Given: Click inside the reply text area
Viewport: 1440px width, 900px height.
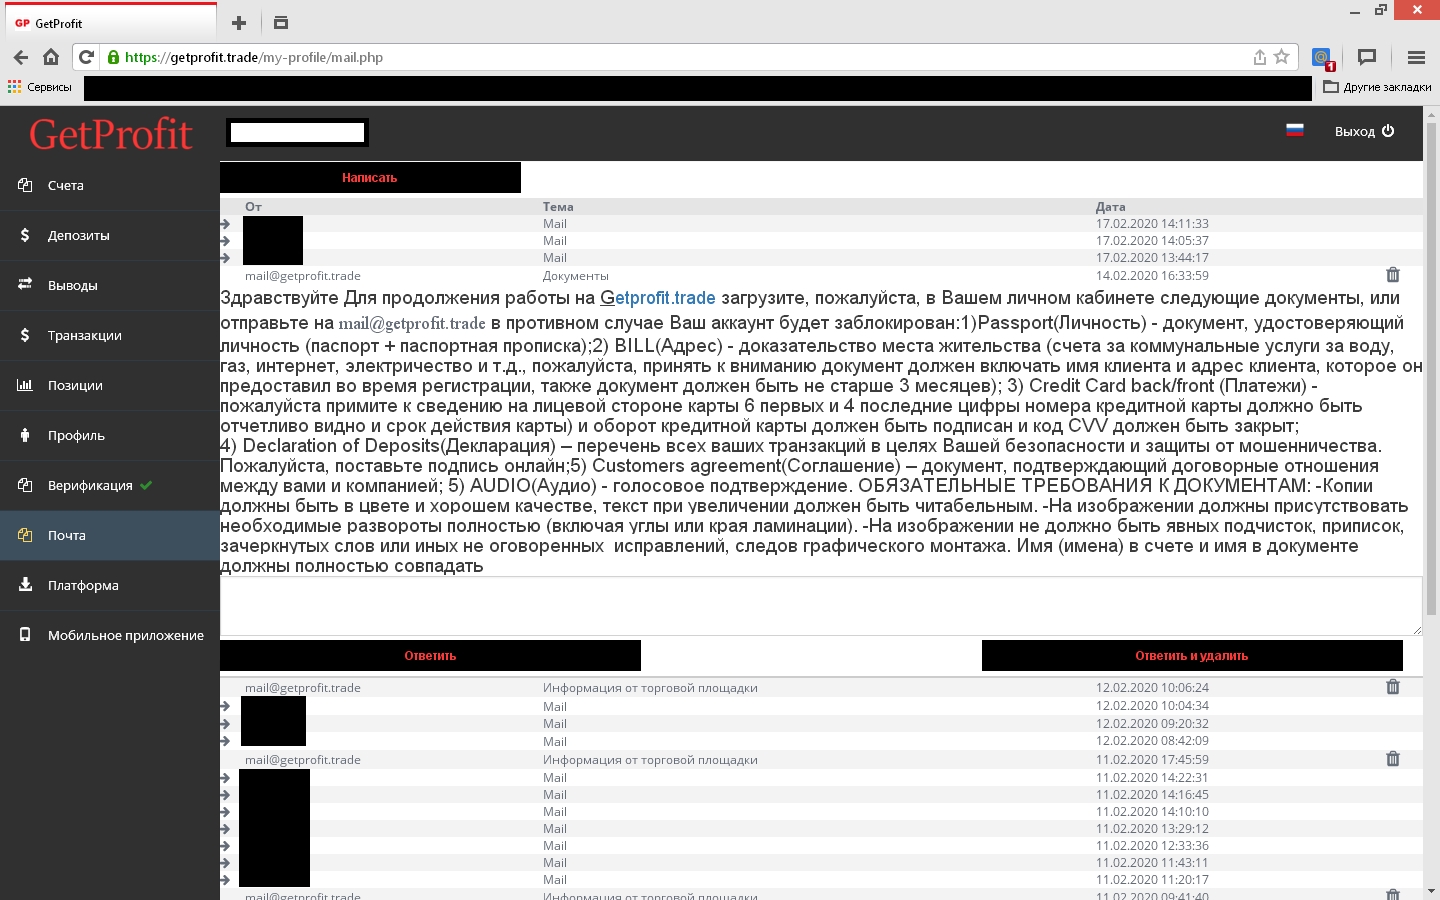Looking at the screenshot, I should tap(821, 606).
